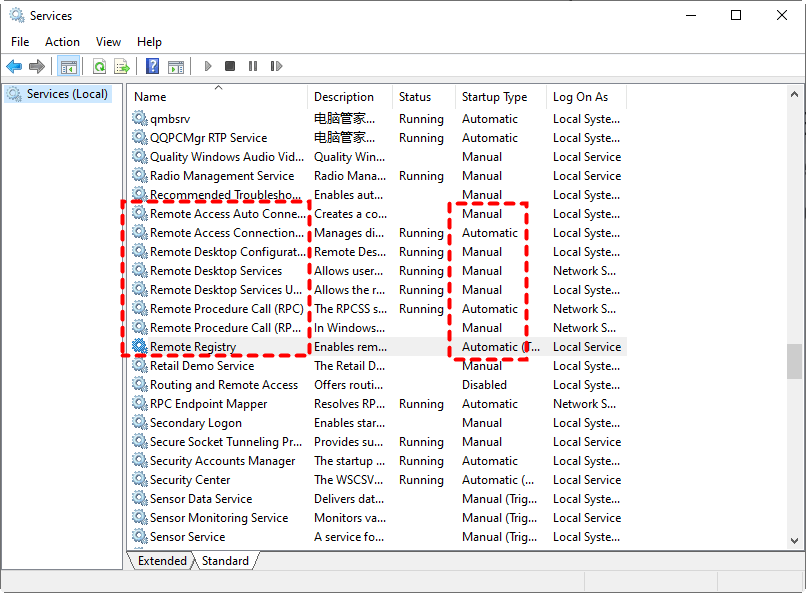Click the Back arrow toolbar icon
806x593 pixels.
pos(14,66)
